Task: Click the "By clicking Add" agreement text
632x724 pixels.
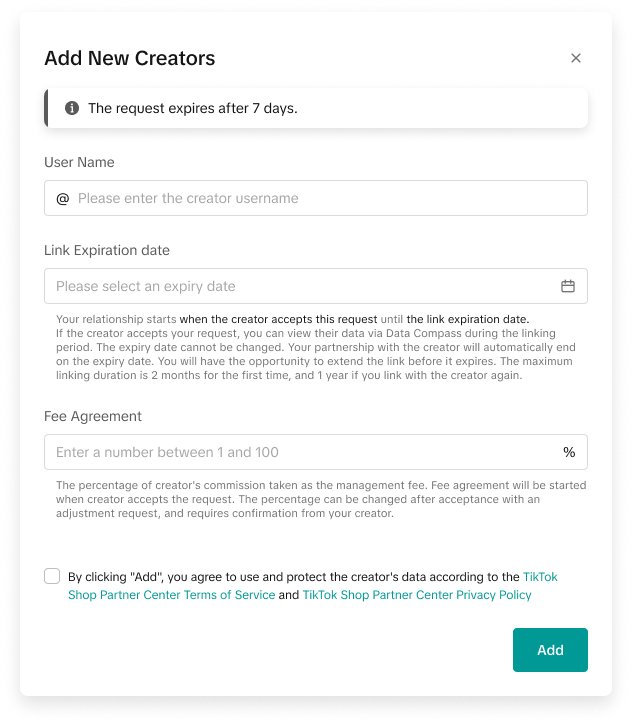Action: [290, 577]
